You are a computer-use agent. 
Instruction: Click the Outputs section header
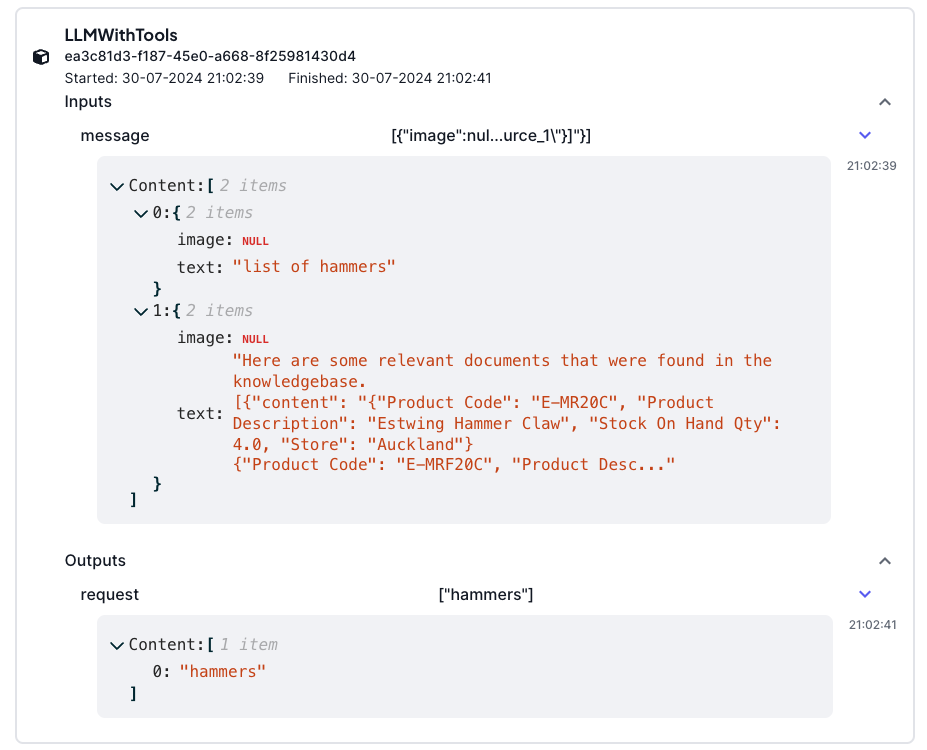[x=95, y=561]
